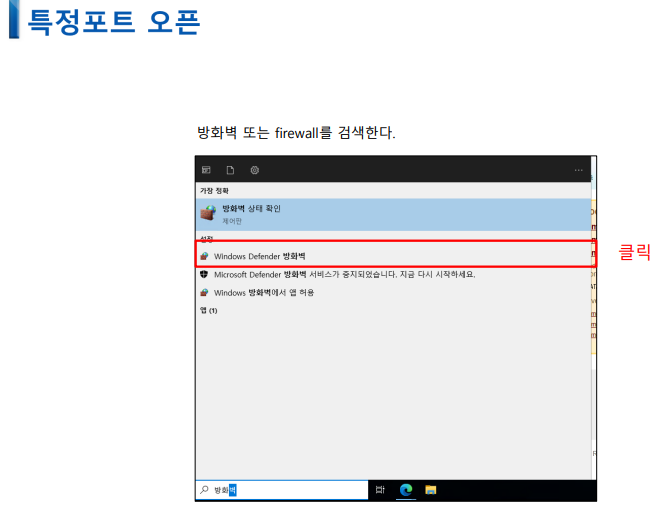
Task: Click the magnifier icon in the search box
Action: [204, 490]
